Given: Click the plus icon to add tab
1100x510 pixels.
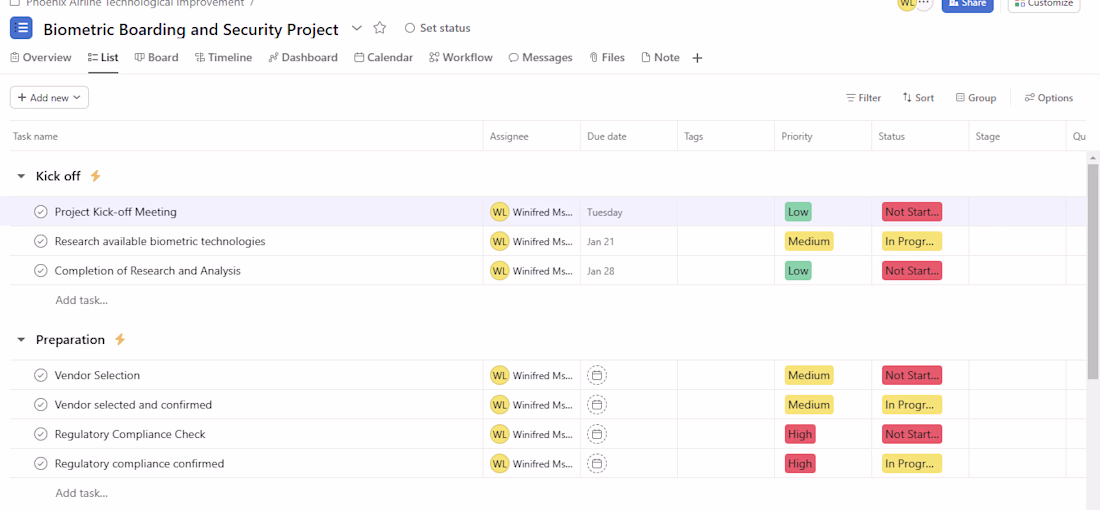Looking at the screenshot, I should coord(697,58).
